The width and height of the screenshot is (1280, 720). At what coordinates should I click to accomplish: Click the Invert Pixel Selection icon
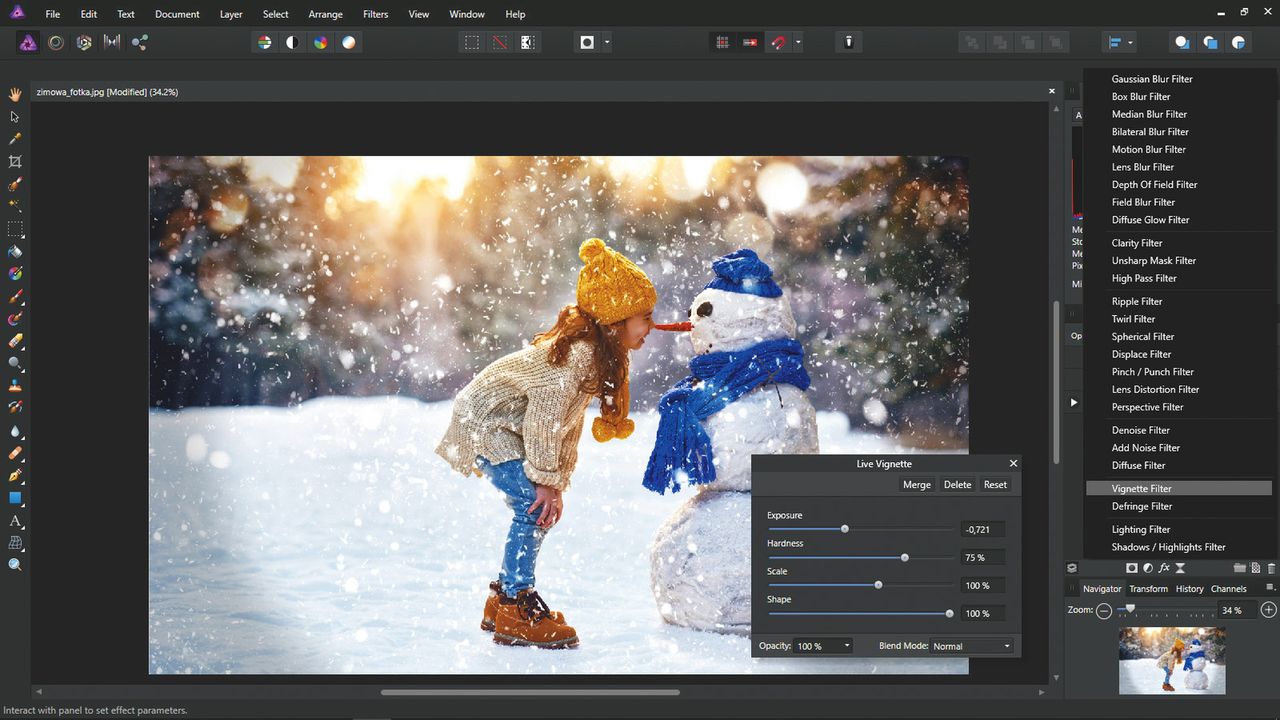coord(527,42)
